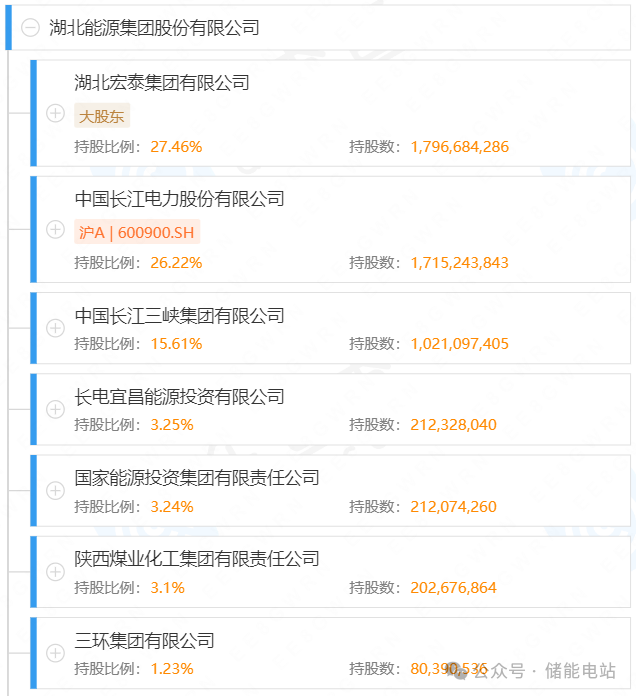Image resolution: width=636 pixels, height=696 pixels.
Task: Select the 中国长江三峡集团有限公司 company name
Action: click(180, 316)
